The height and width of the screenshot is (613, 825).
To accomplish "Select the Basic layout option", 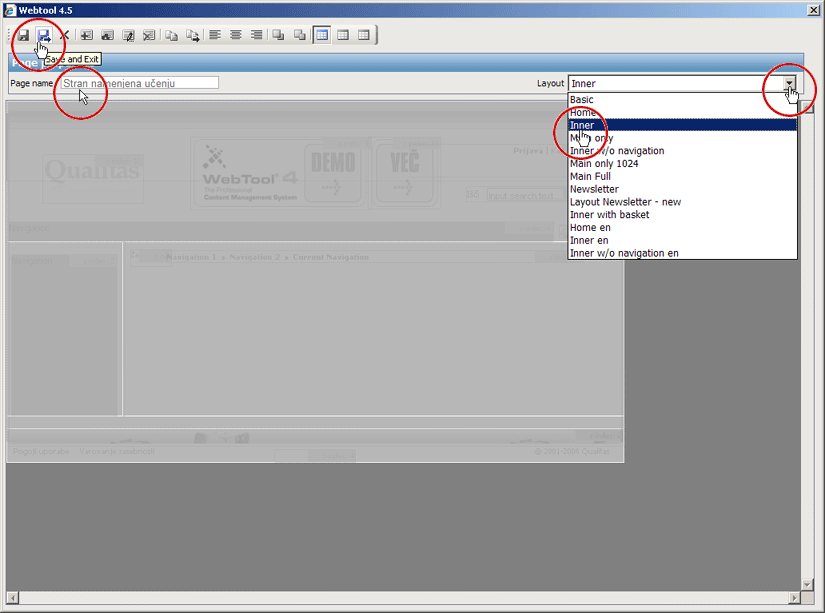I will [581, 100].
